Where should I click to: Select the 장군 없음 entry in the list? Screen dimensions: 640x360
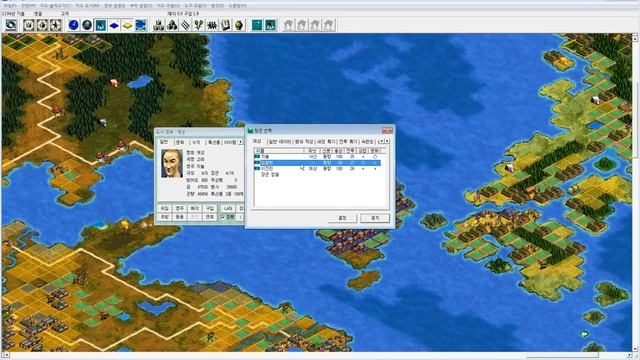270,174
